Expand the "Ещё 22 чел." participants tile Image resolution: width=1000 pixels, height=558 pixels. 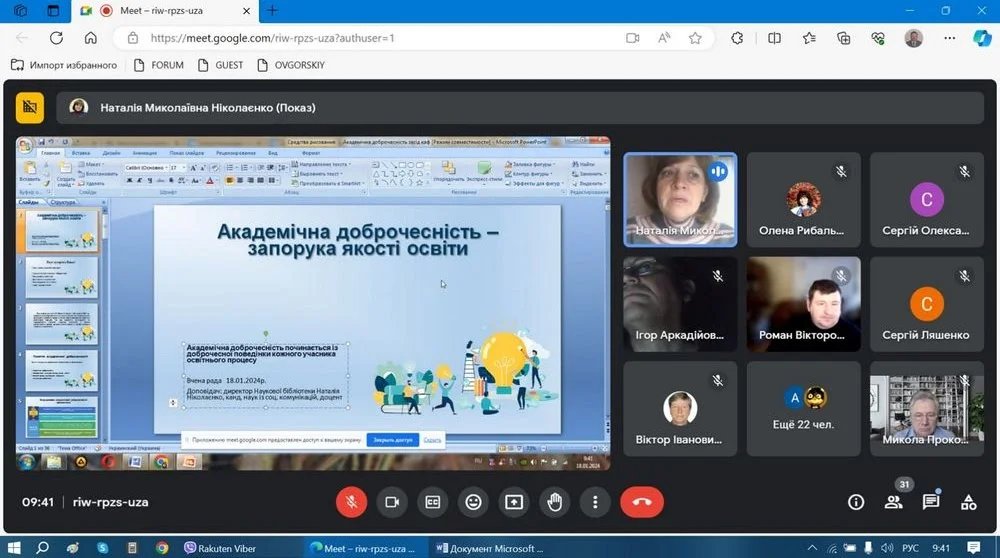pos(803,408)
